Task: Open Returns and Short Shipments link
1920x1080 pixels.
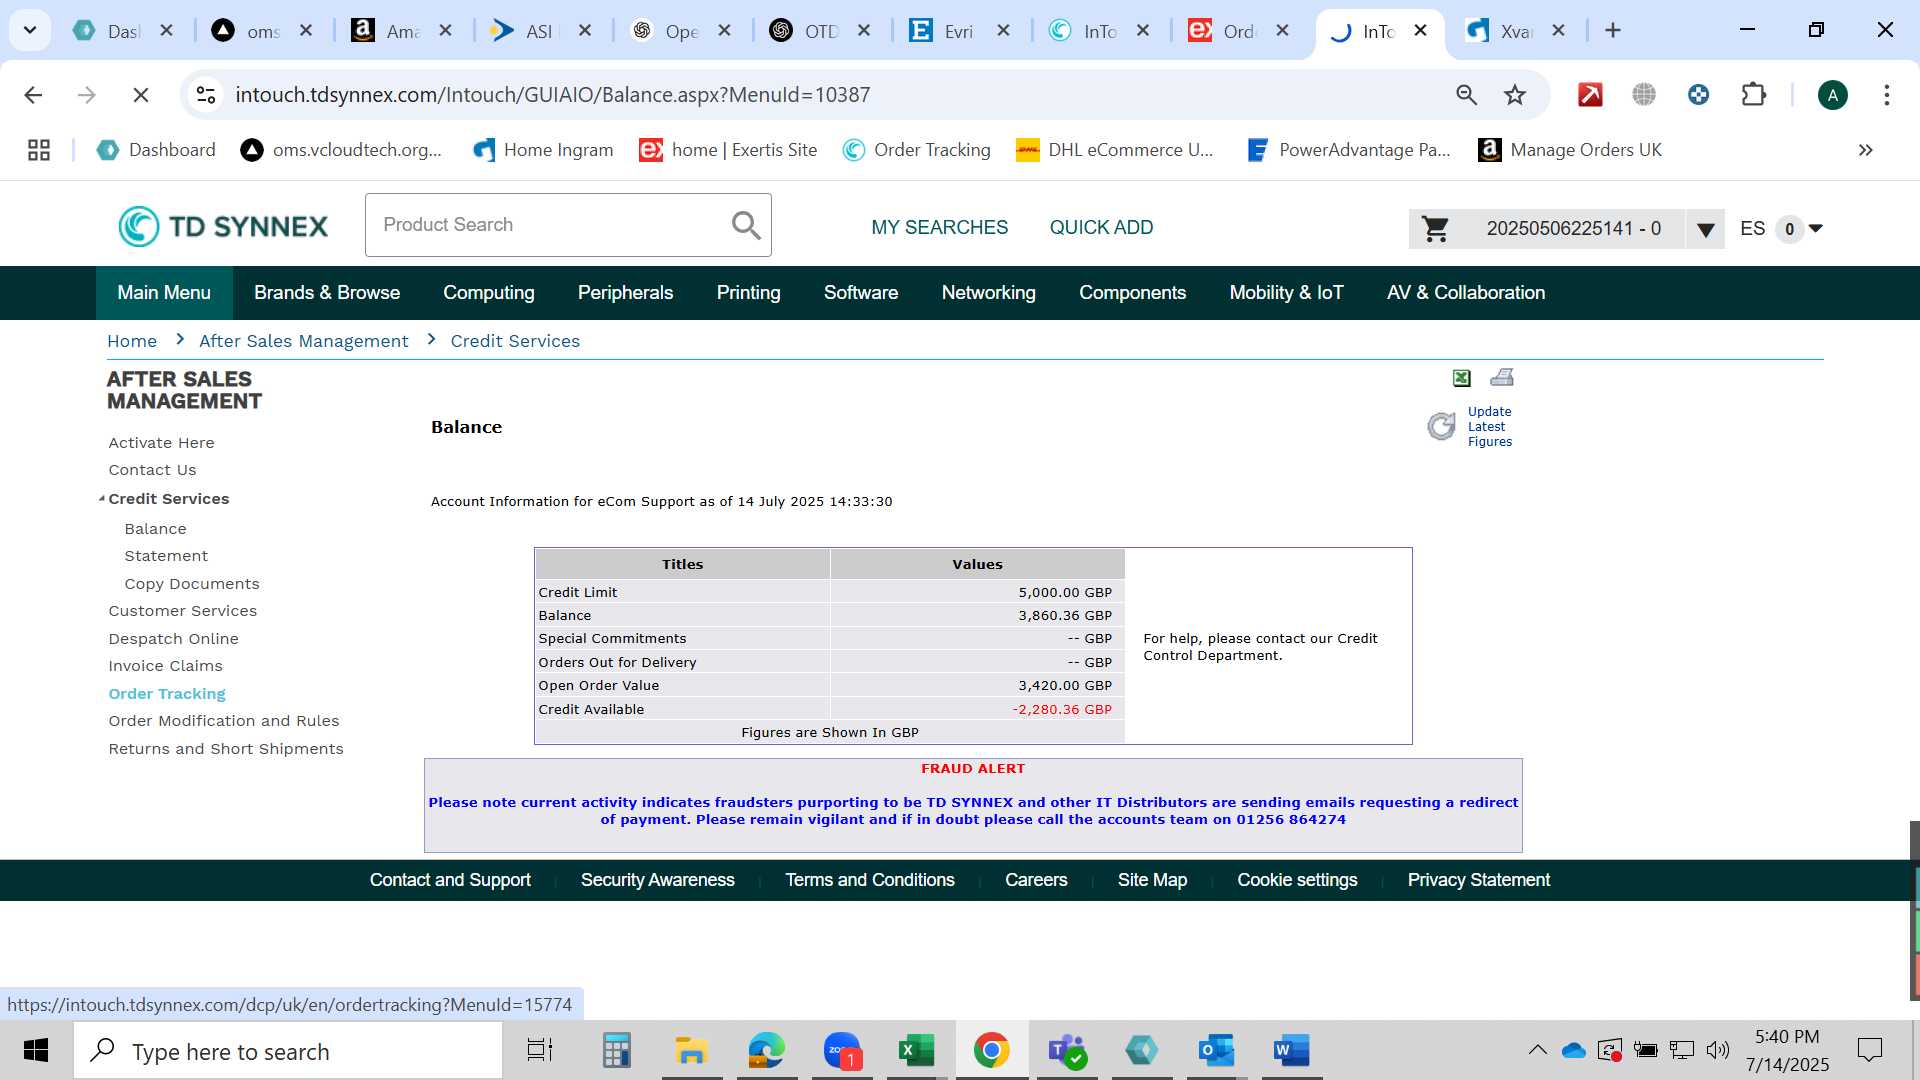Action: pos(226,749)
